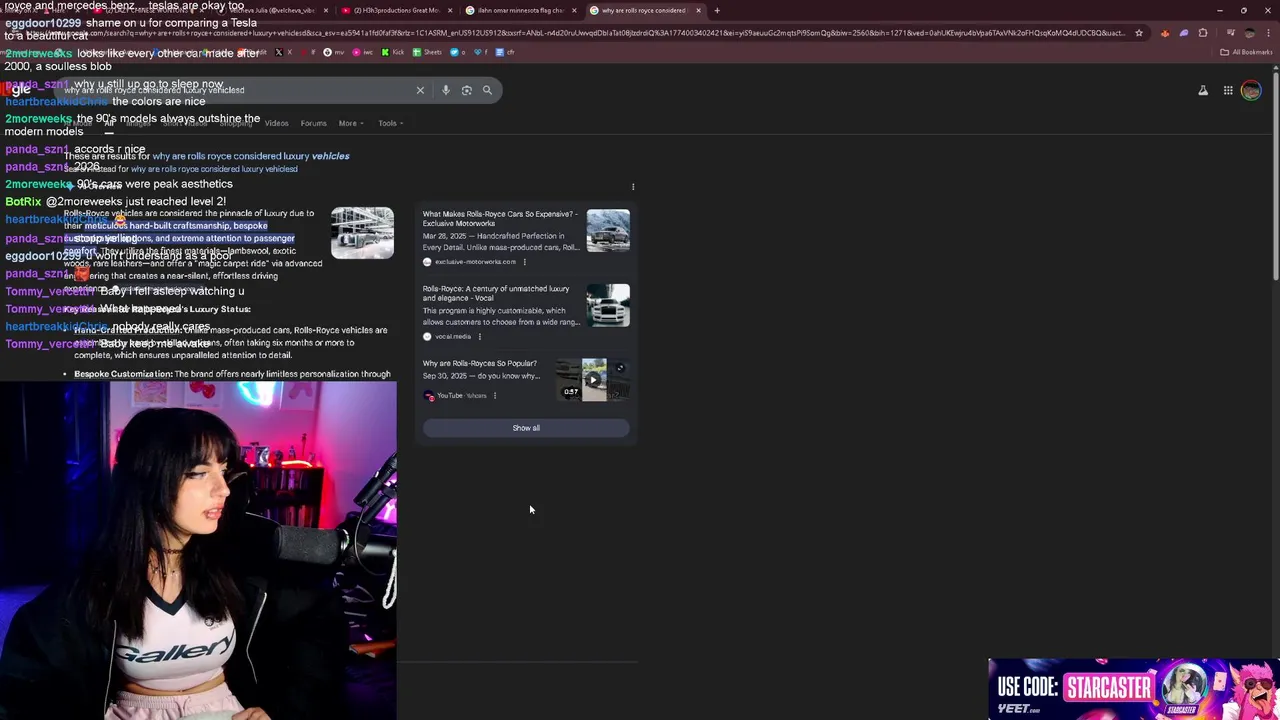The width and height of the screenshot is (1280, 720).
Task: Switch to ilahn omar minnesota flag tab
Action: (520, 11)
